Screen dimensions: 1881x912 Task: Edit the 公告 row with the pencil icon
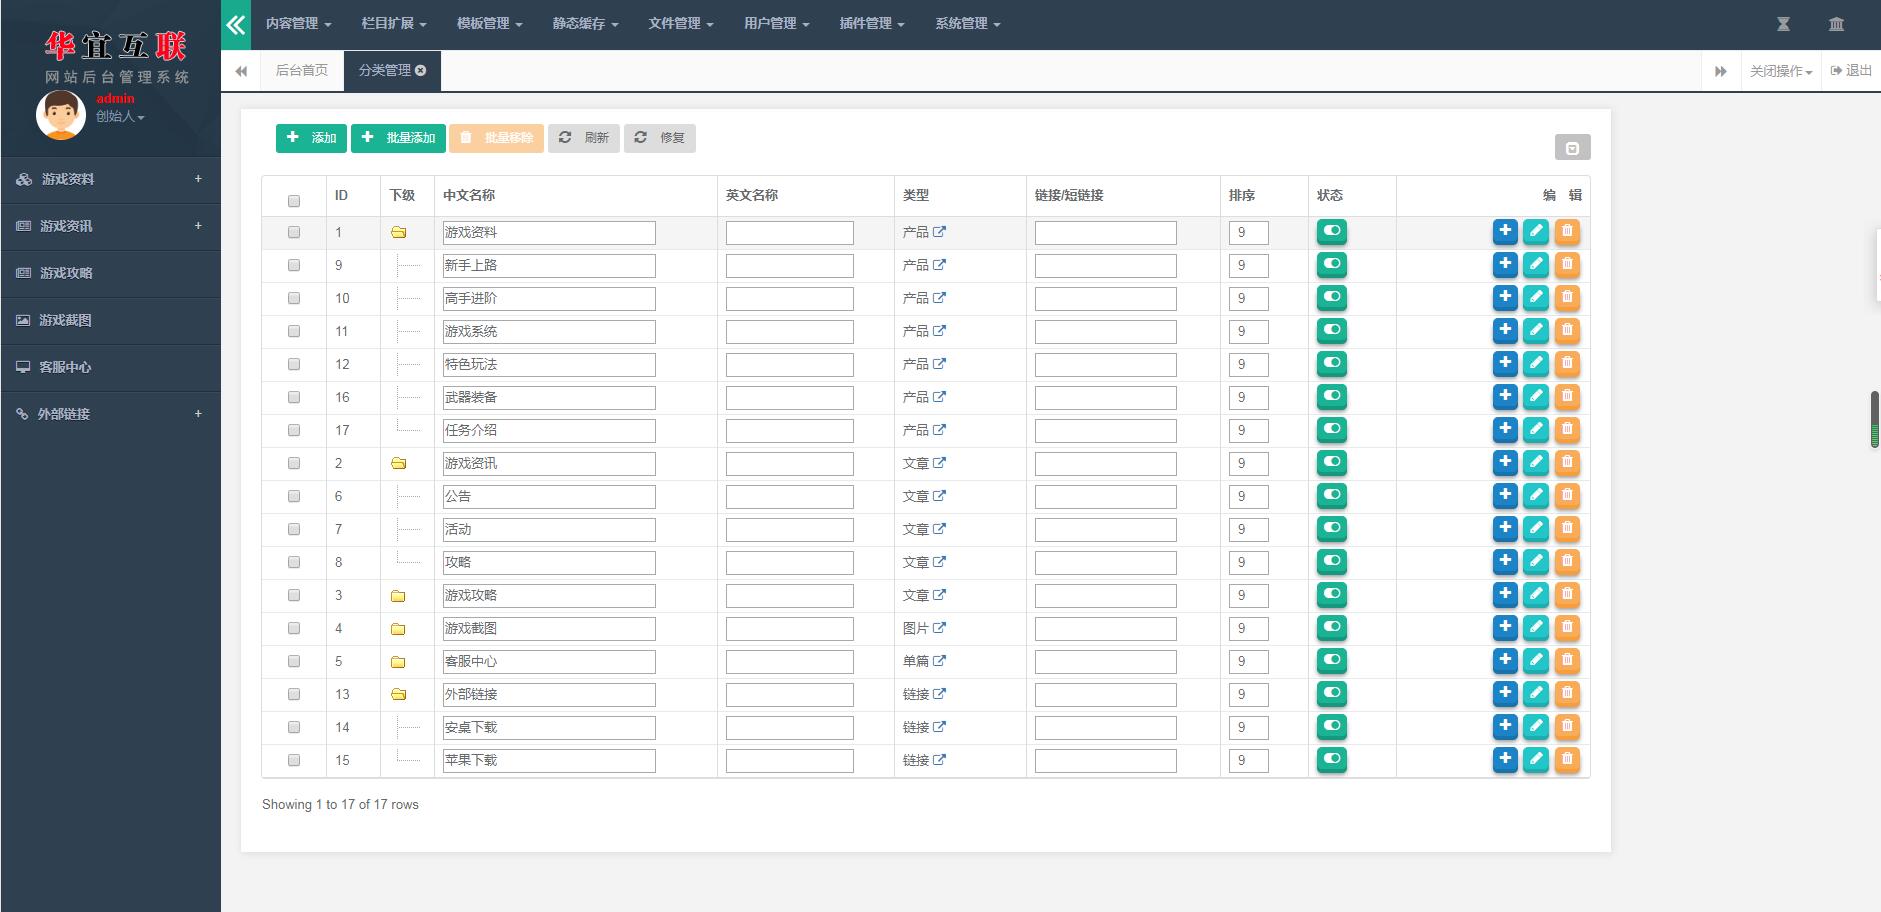pos(1536,496)
